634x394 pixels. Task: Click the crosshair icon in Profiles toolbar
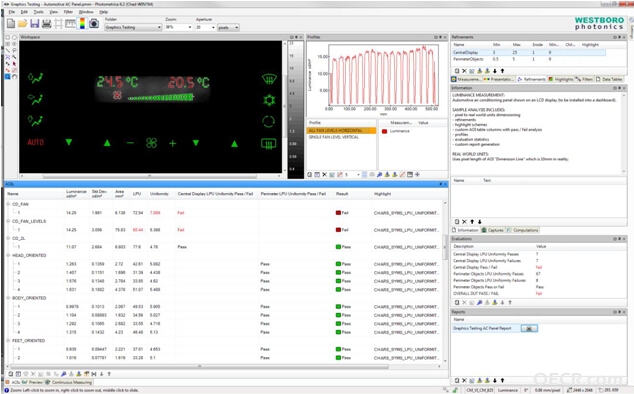[417, 174]
